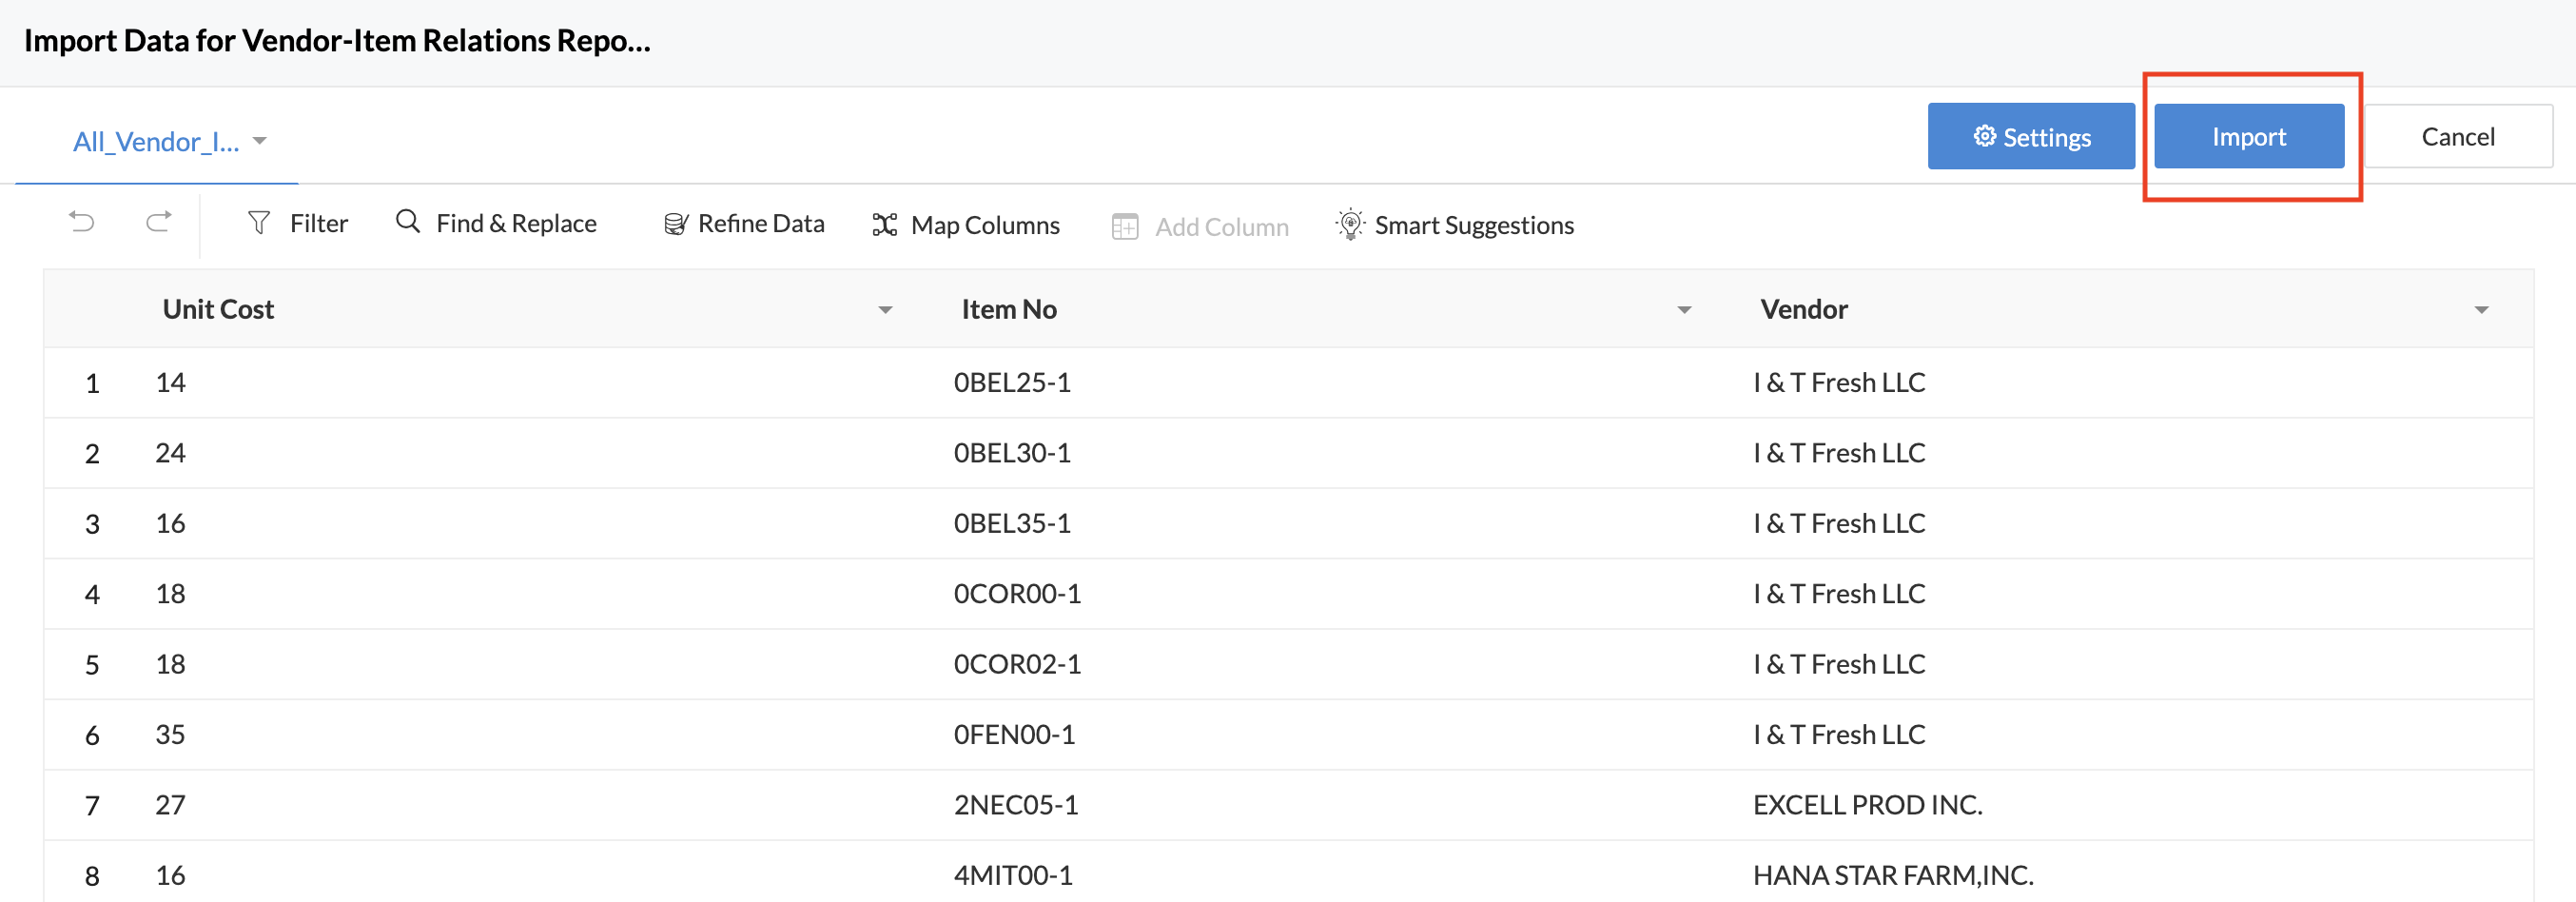Image resolution: width=2576 pixels, height=902 pixels.
Task: Click the Filter funnel icon
Action: [259, 223]
